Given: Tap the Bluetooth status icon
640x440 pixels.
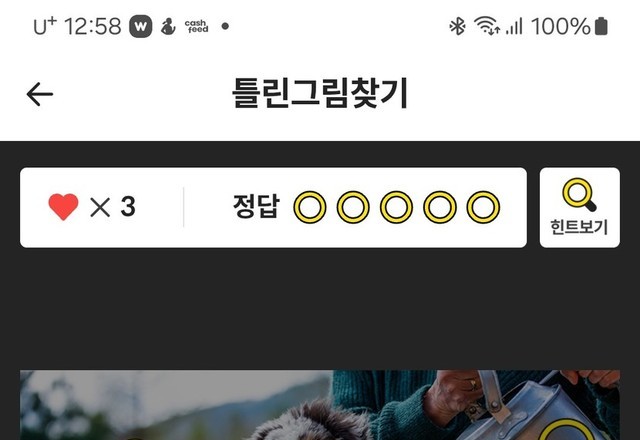Looking at the screenshot, I should [457, 27].
